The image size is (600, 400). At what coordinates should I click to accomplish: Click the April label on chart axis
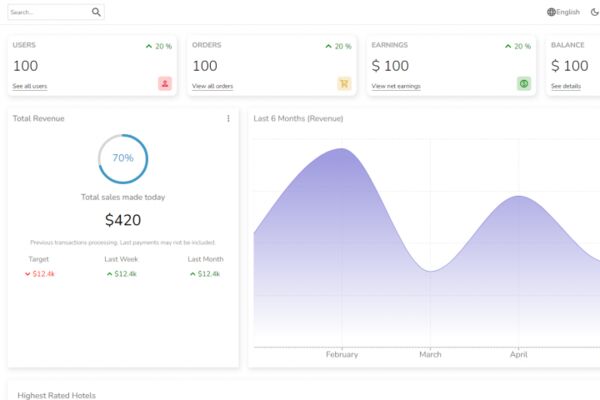tap(519, 354)
